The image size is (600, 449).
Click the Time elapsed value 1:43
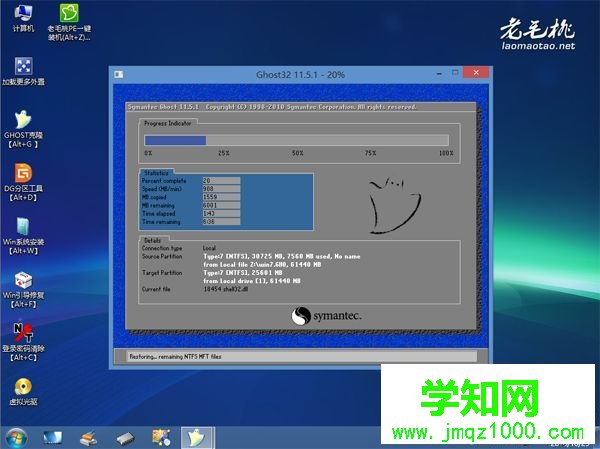pyautogui.click(x=221, y=214)
